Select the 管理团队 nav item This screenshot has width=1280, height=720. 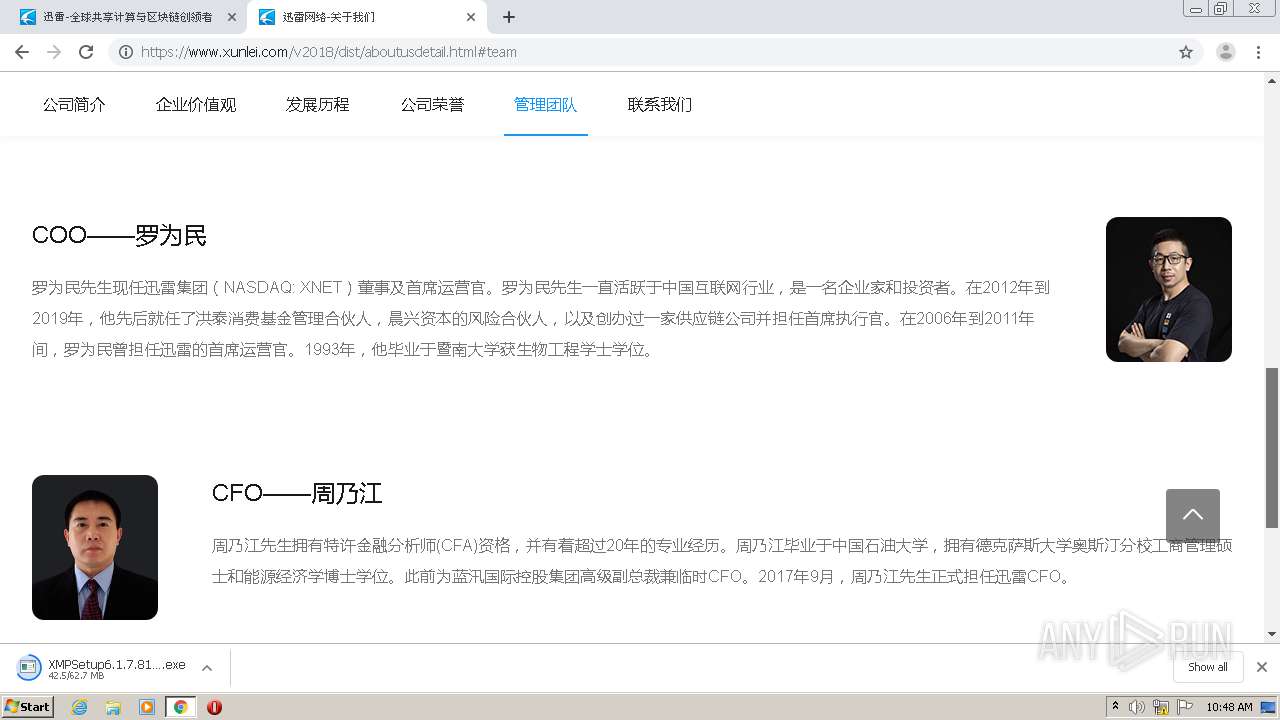click(x=545, y=104)
